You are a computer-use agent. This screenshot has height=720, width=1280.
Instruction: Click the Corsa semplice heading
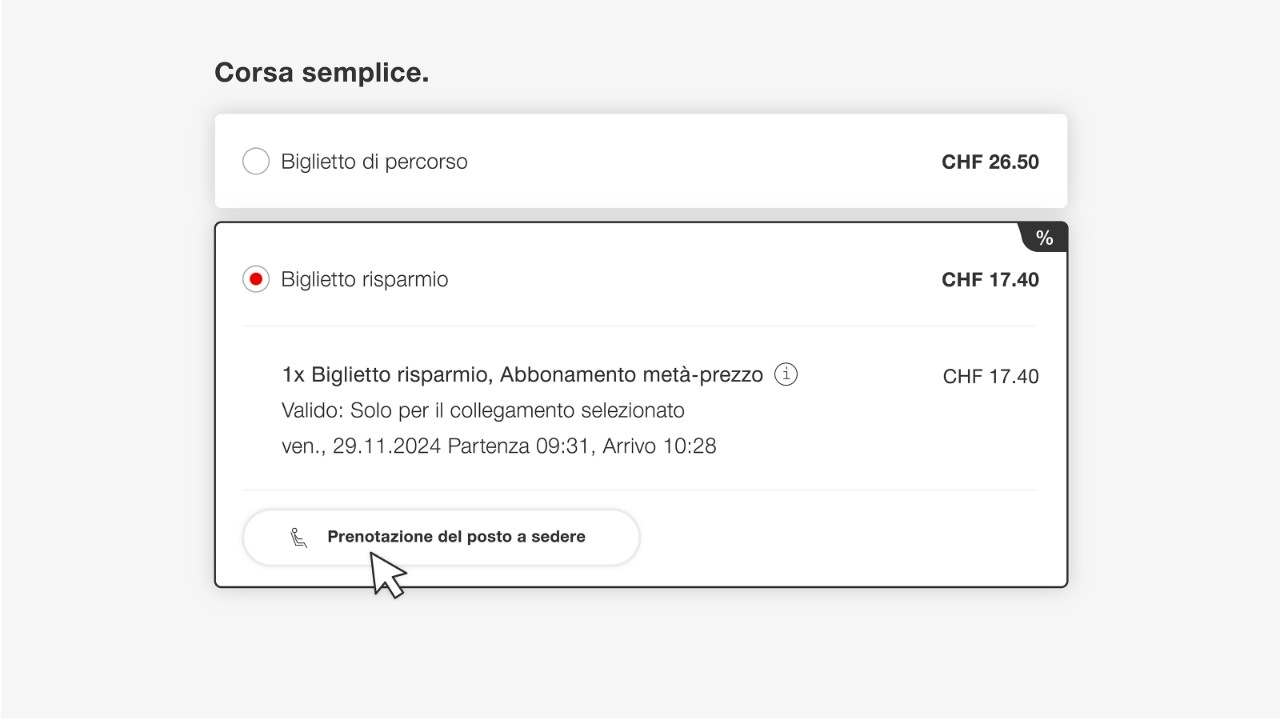click(x=321, y=71)
